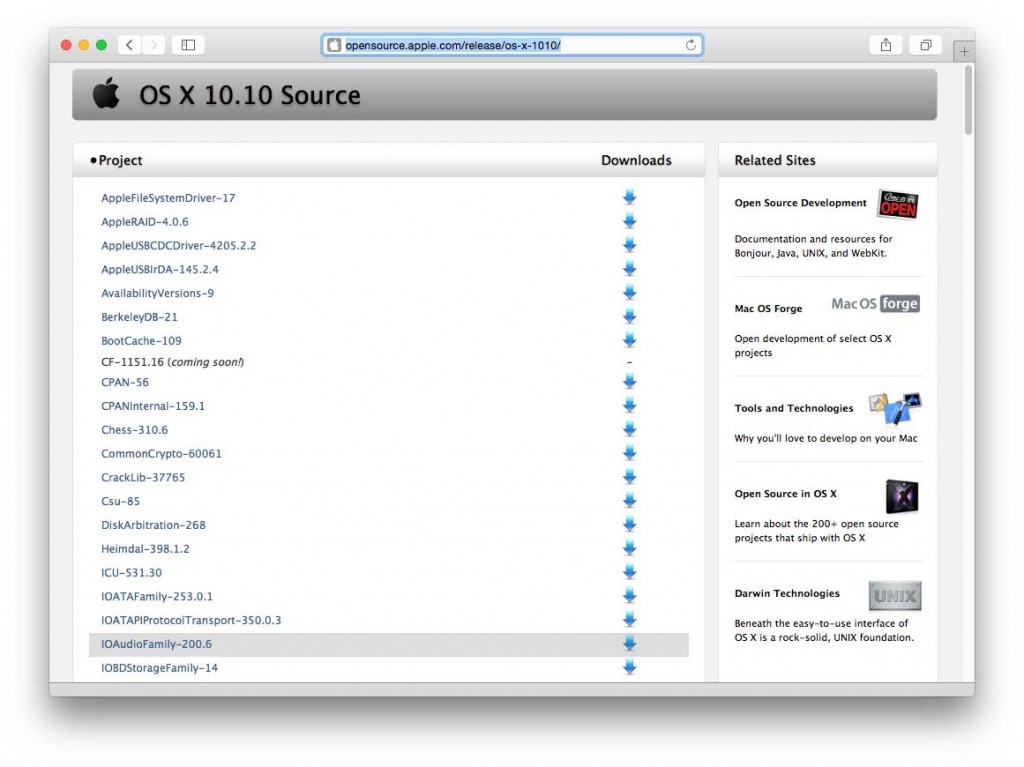
Task: Download CrackLib-37765 via its arrow icon
Action: 630,477
